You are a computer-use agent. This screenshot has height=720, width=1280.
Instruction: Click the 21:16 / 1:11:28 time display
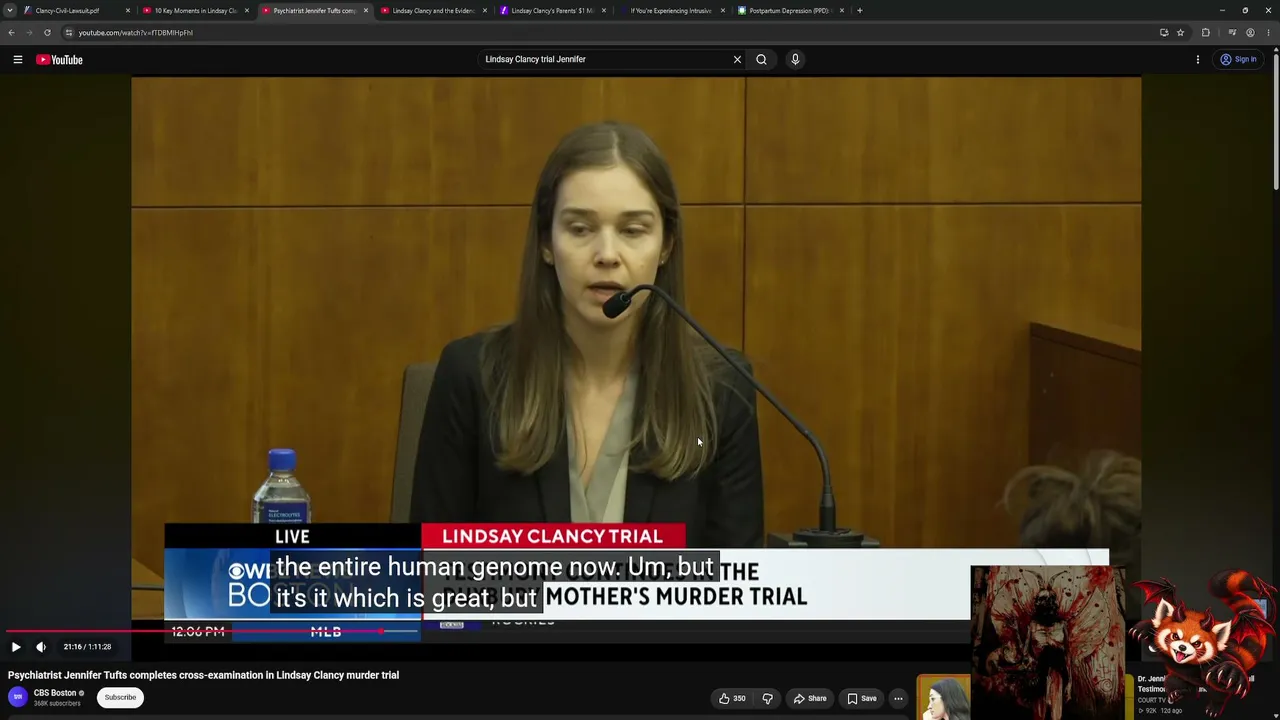[x=87, y=647]
